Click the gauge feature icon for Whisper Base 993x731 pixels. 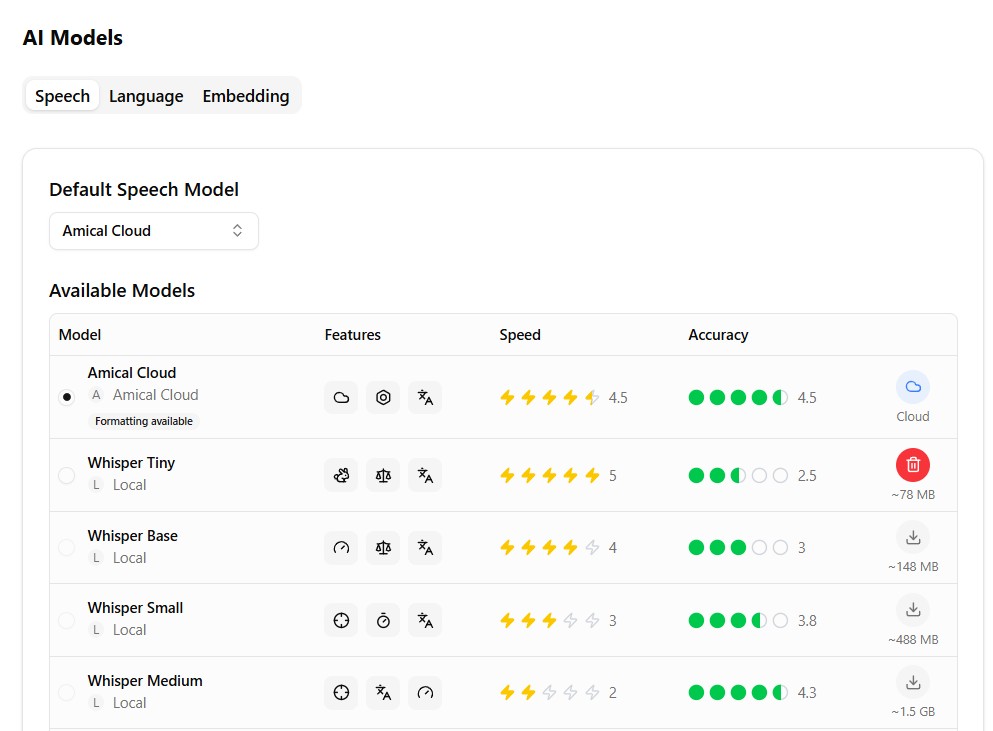pyautogui.click(x=341, y=547)
